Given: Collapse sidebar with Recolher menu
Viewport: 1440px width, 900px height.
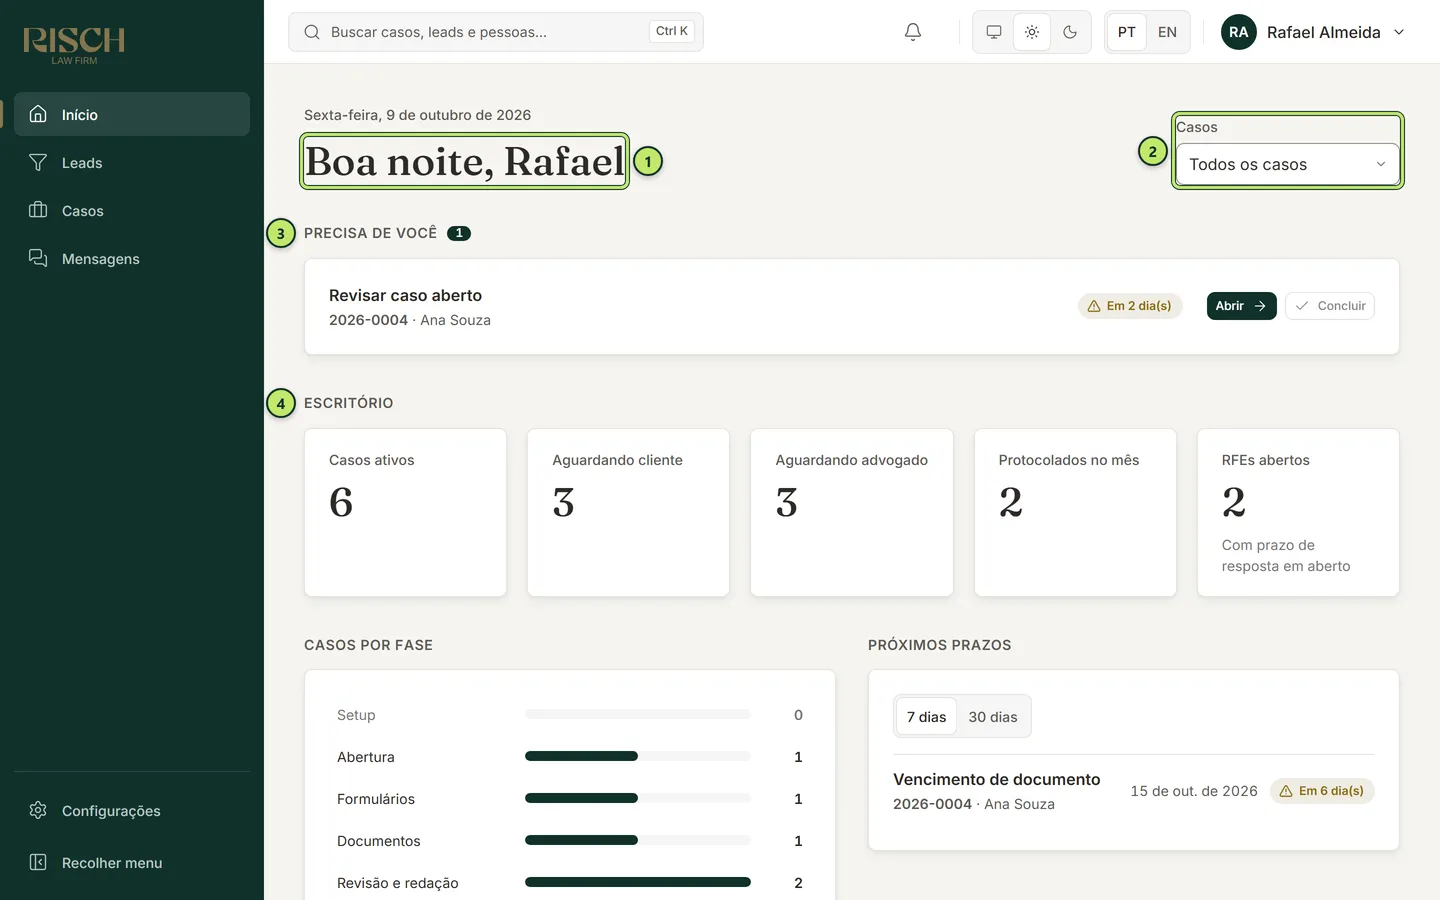Looking at the screenshot, I should pyautogui.click(x=132, y=862).
